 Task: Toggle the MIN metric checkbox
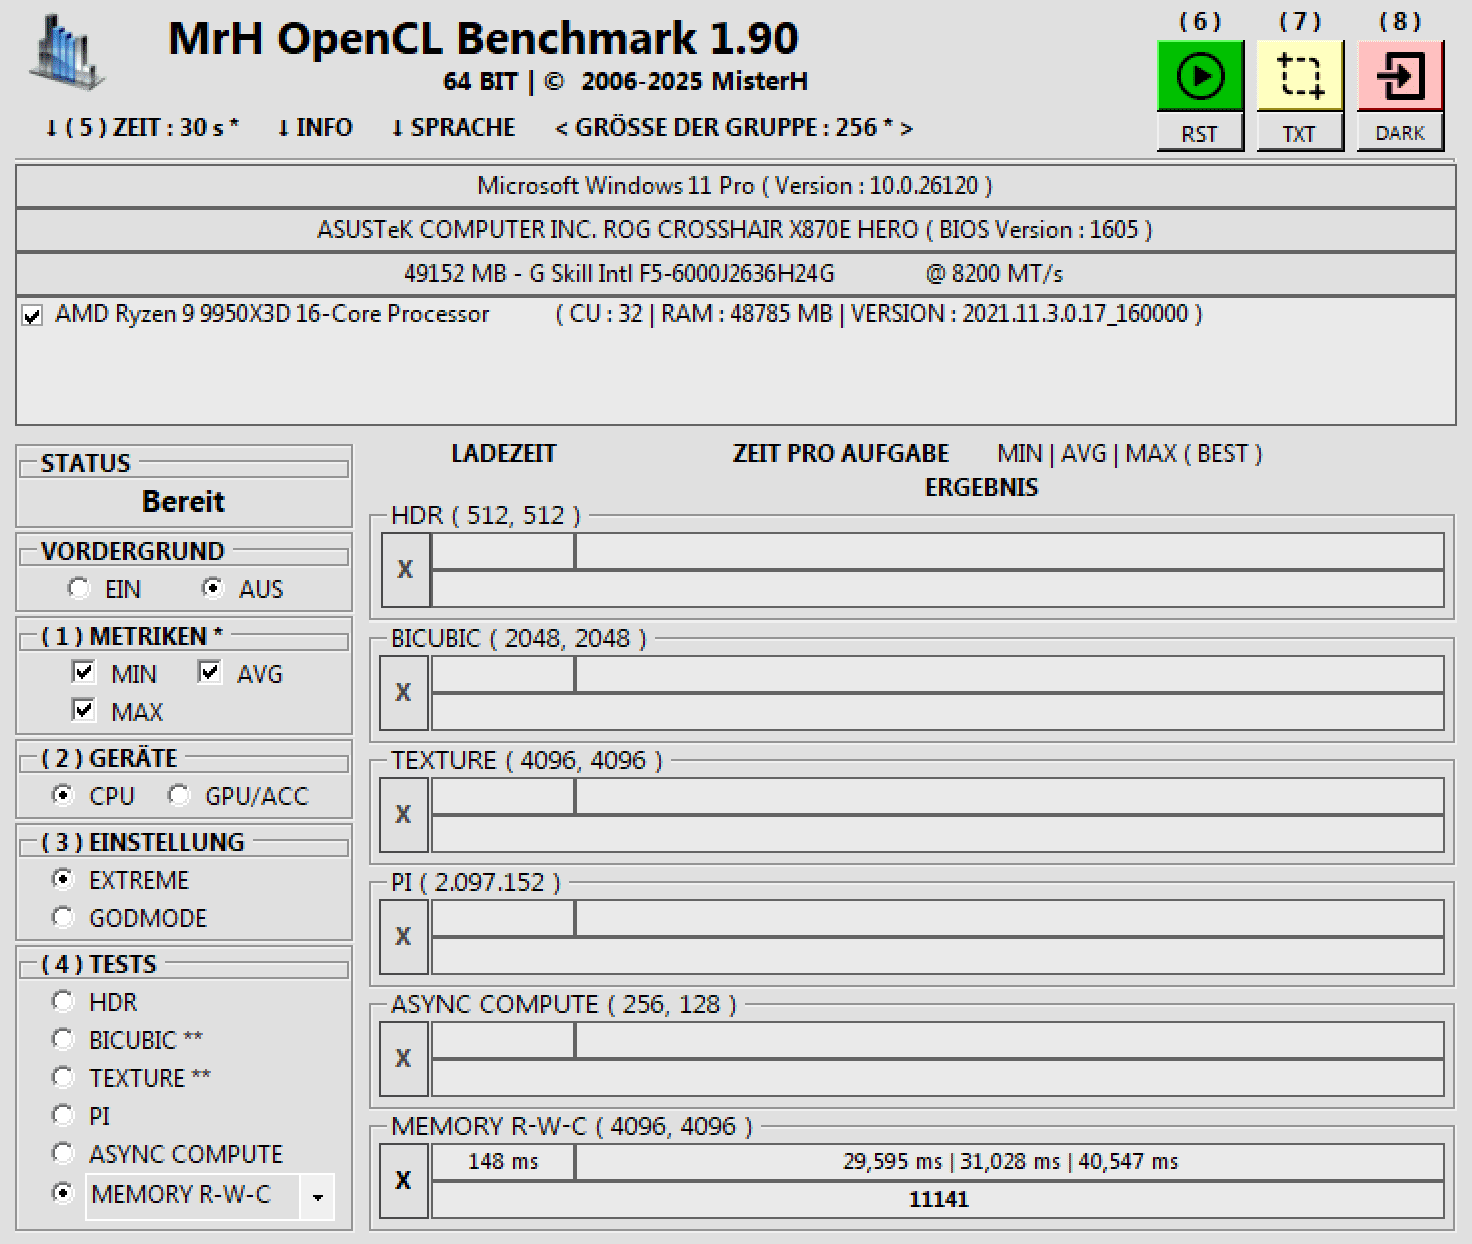pyautogui.click(x=84, y=672)
